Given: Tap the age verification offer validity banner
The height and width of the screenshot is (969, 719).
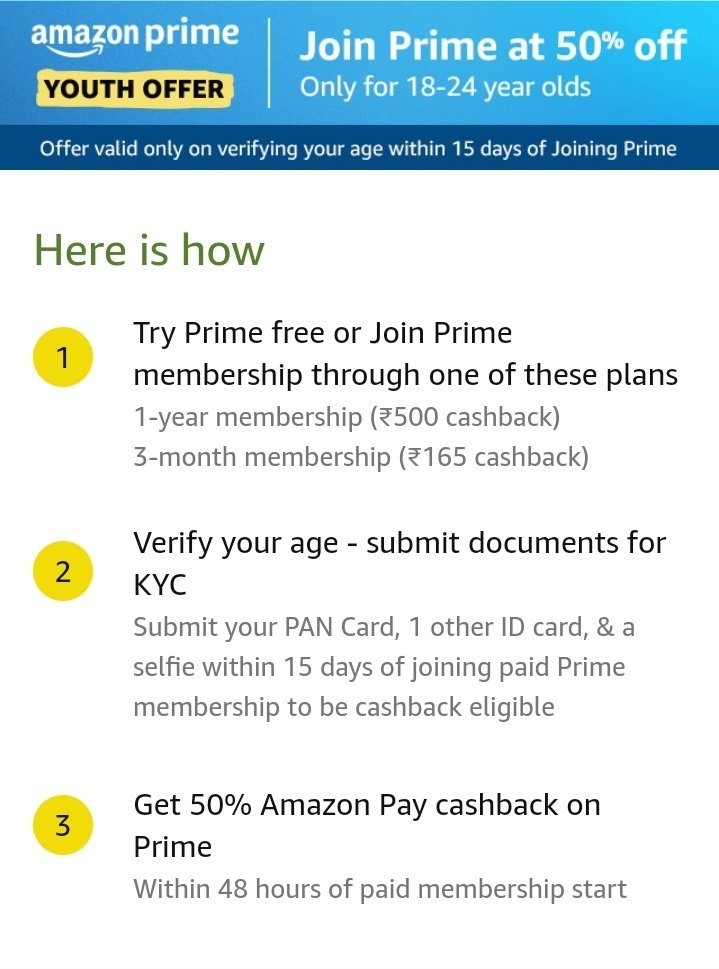Looking at the screenshot, I should click(359, 148).
